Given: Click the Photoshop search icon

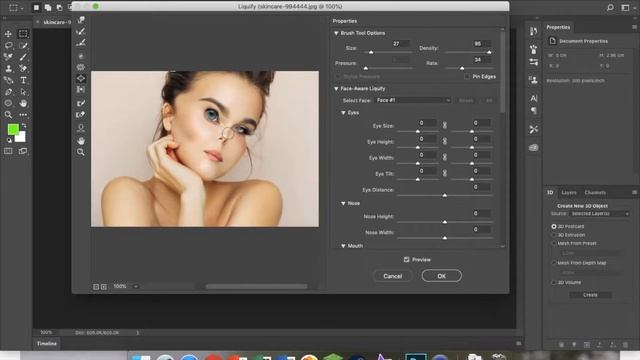Looking at the screenshot, I should coord(610,7).
